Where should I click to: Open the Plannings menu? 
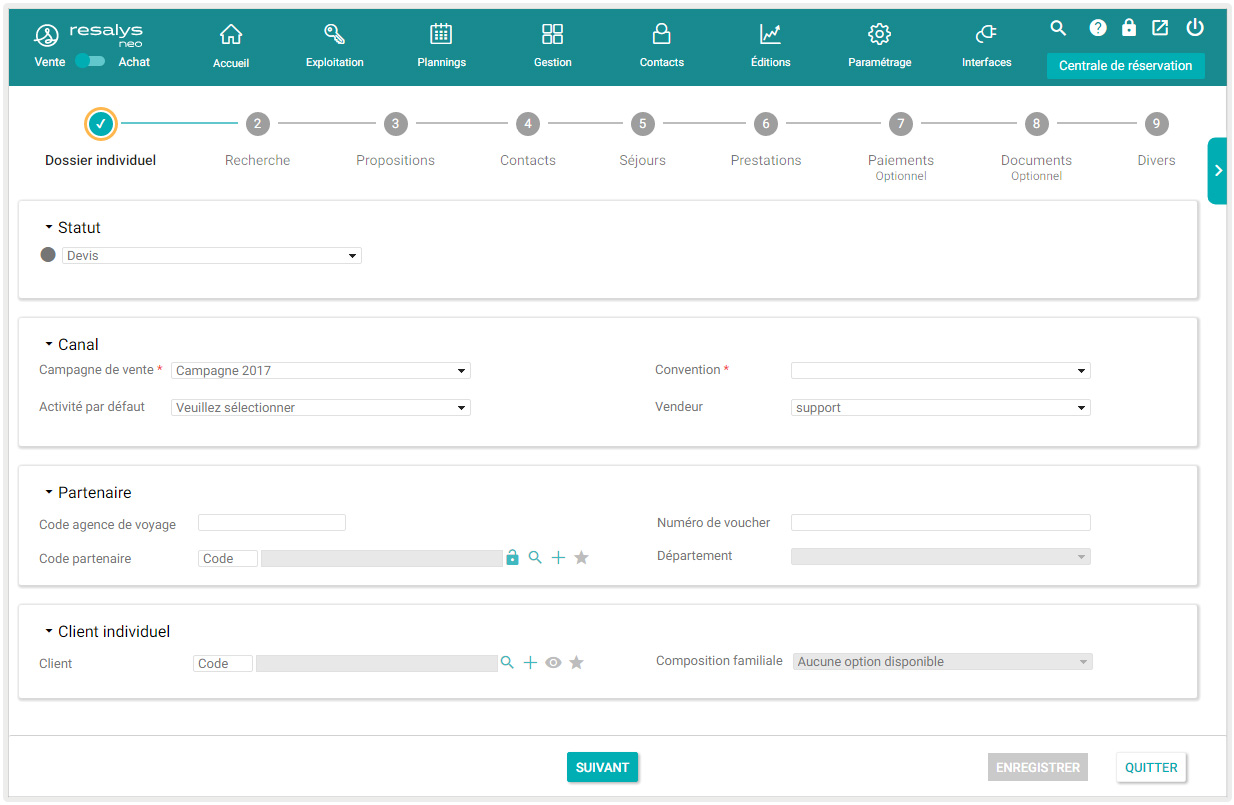point(441,46)
